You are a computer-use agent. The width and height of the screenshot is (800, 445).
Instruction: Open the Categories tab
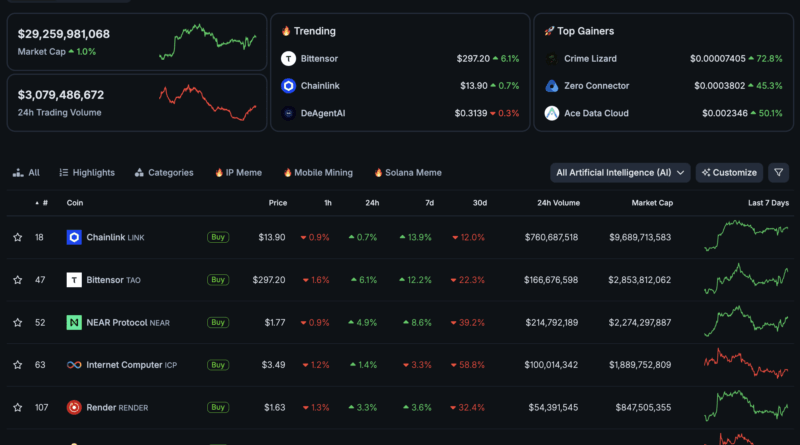click(163, 172)
